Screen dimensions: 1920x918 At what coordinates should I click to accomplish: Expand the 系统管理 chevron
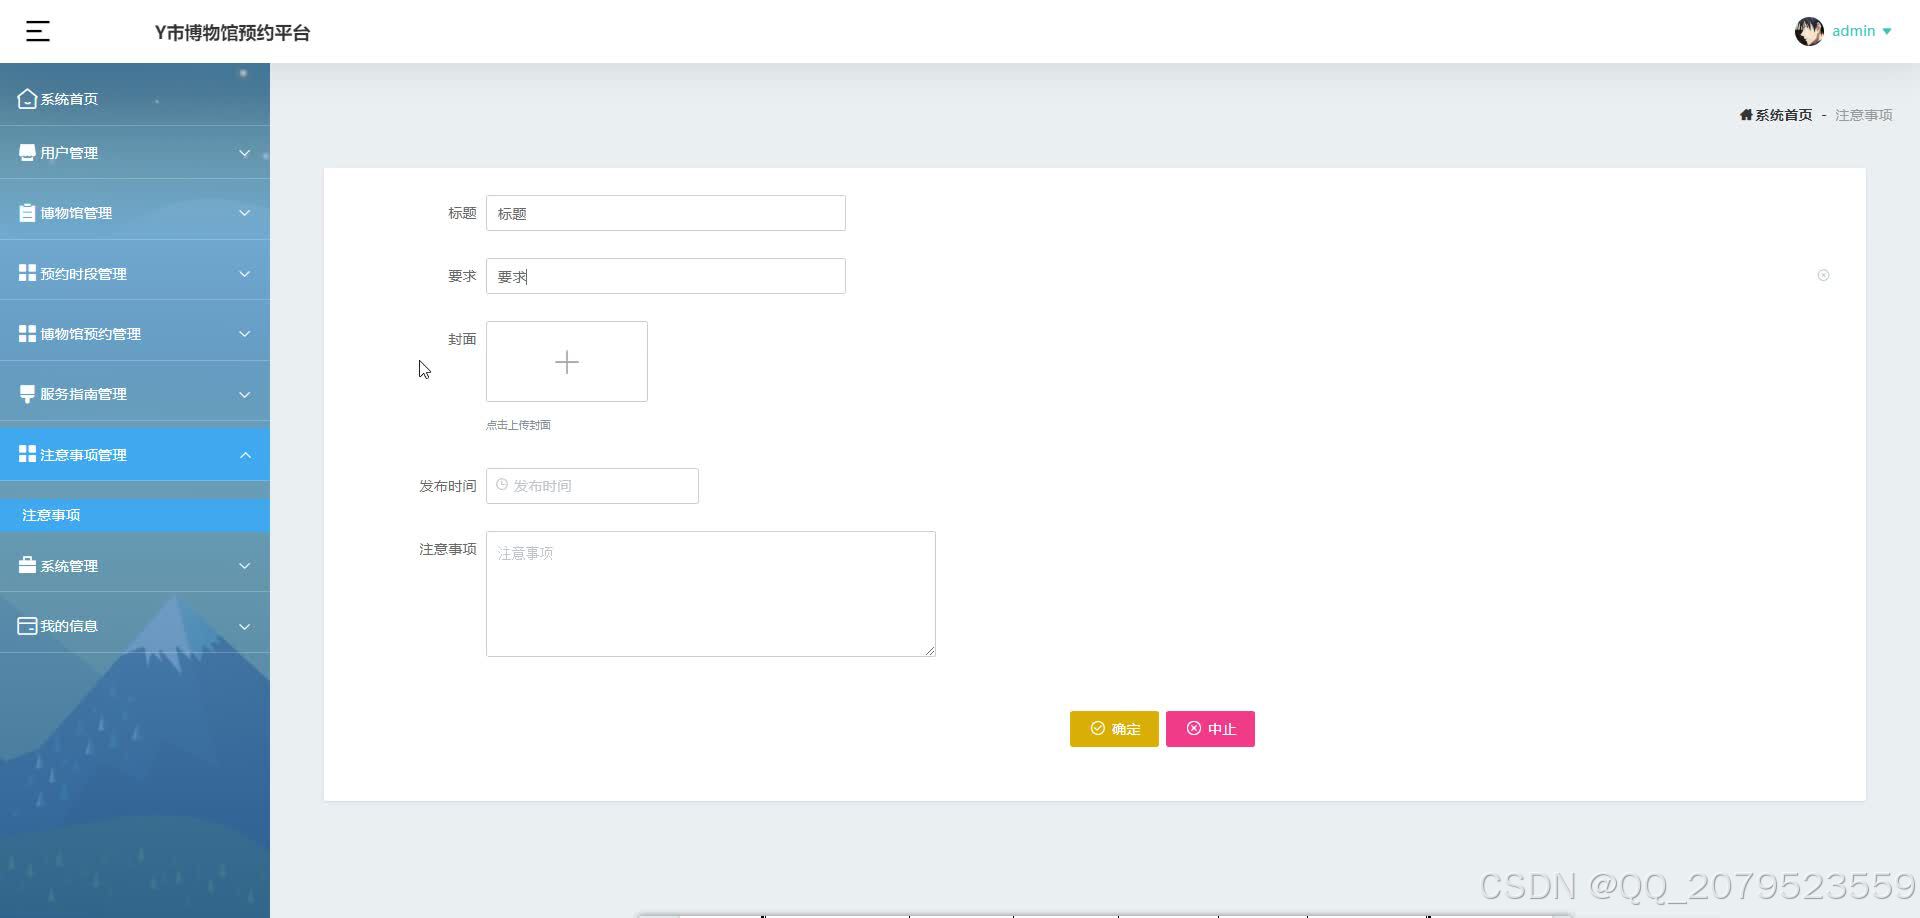coord(244,566)
